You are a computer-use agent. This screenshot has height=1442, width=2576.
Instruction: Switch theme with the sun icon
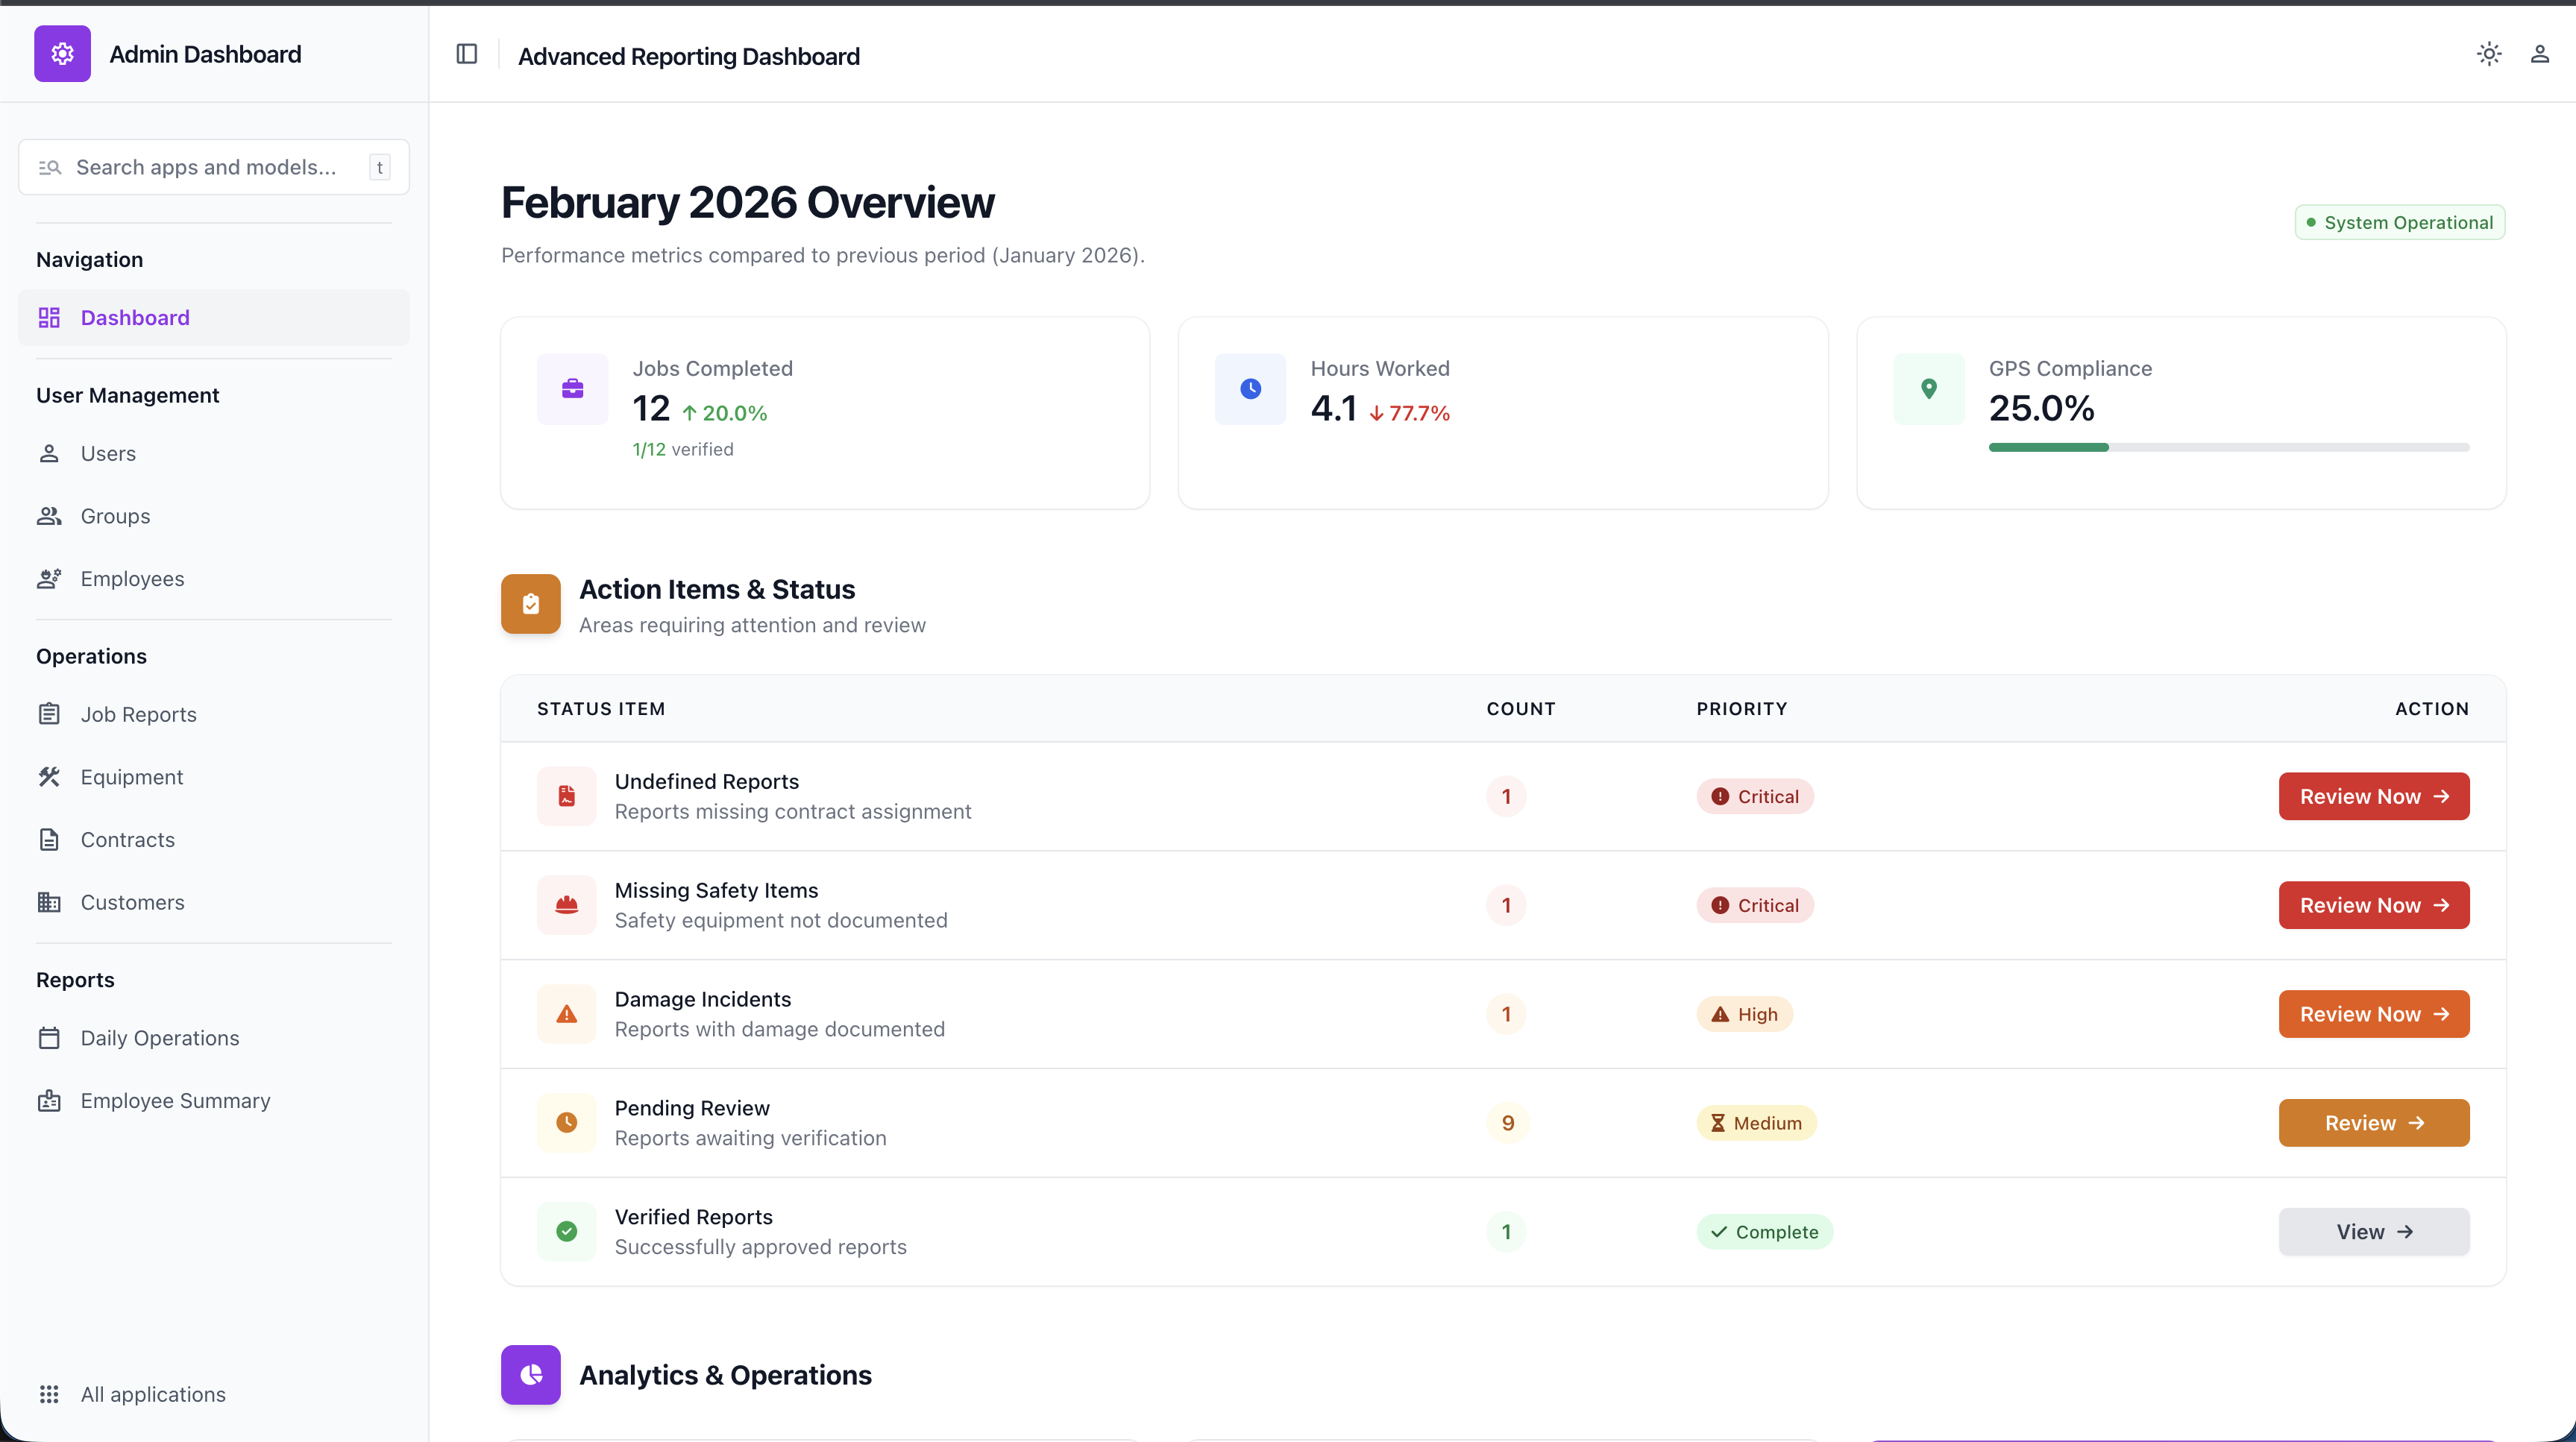click(x=2489, y=54)
